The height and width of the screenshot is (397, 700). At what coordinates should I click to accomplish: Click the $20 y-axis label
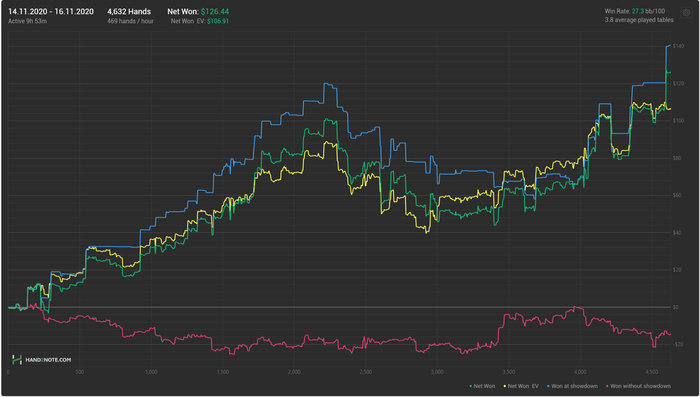(x=677, y=270)
